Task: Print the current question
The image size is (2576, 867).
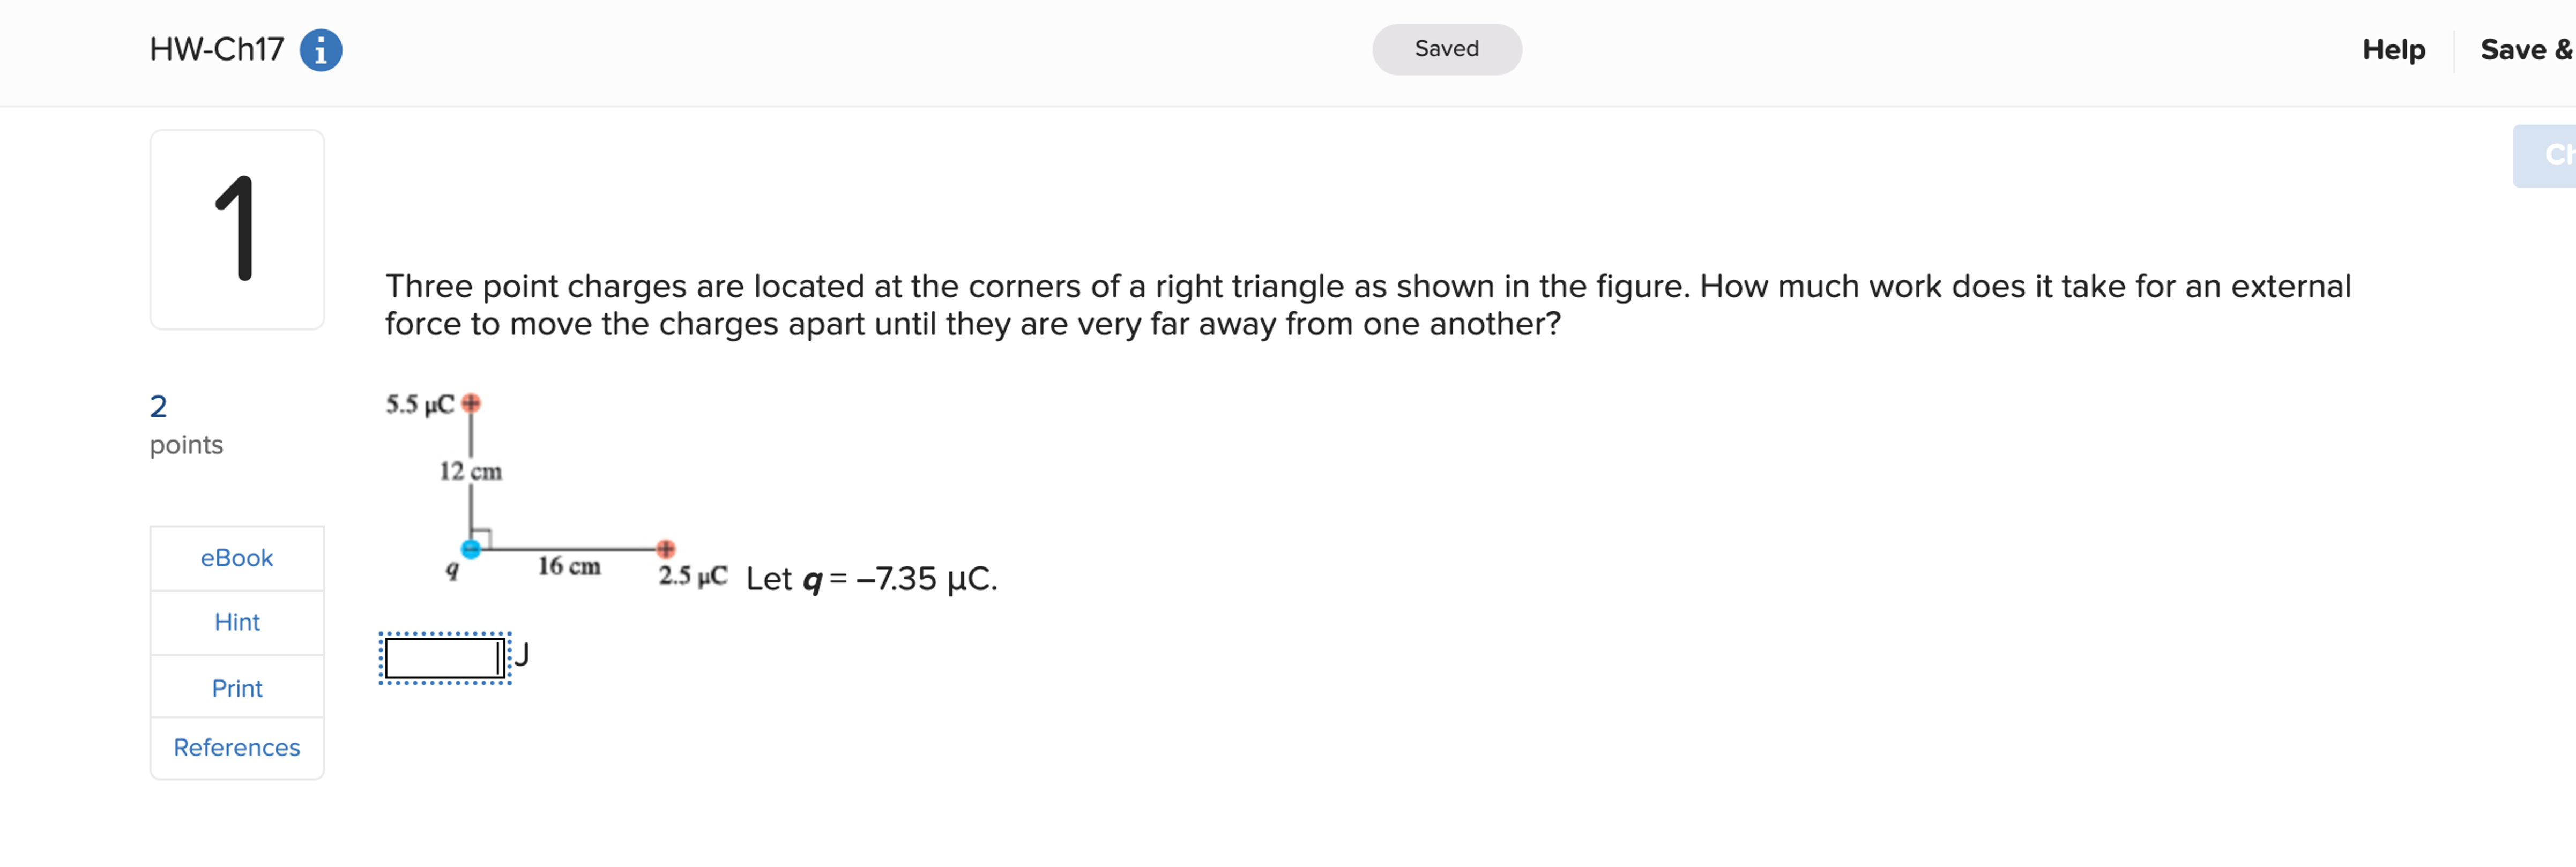Action: [236, 687]
